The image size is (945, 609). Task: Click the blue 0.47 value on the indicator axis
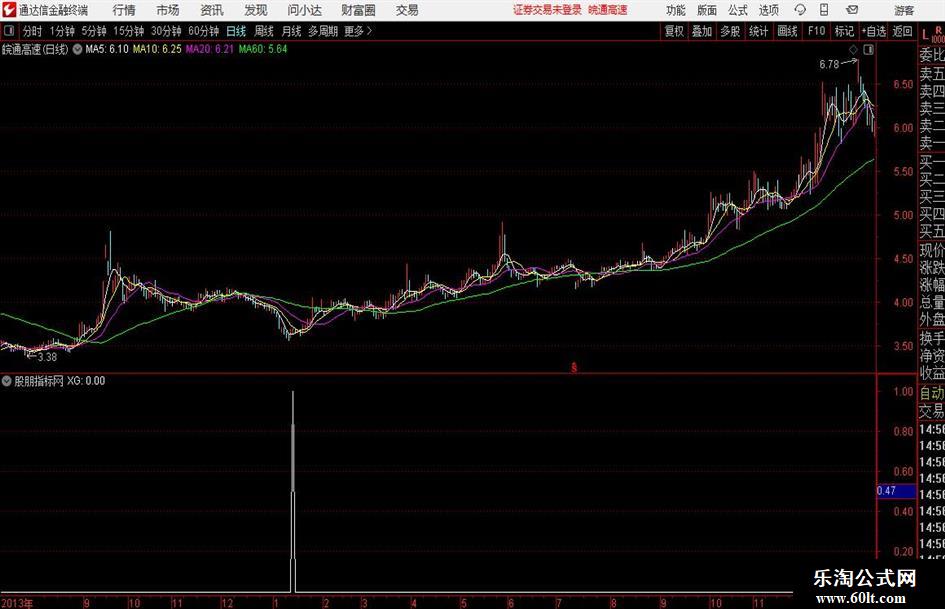(x=896, y=491)
